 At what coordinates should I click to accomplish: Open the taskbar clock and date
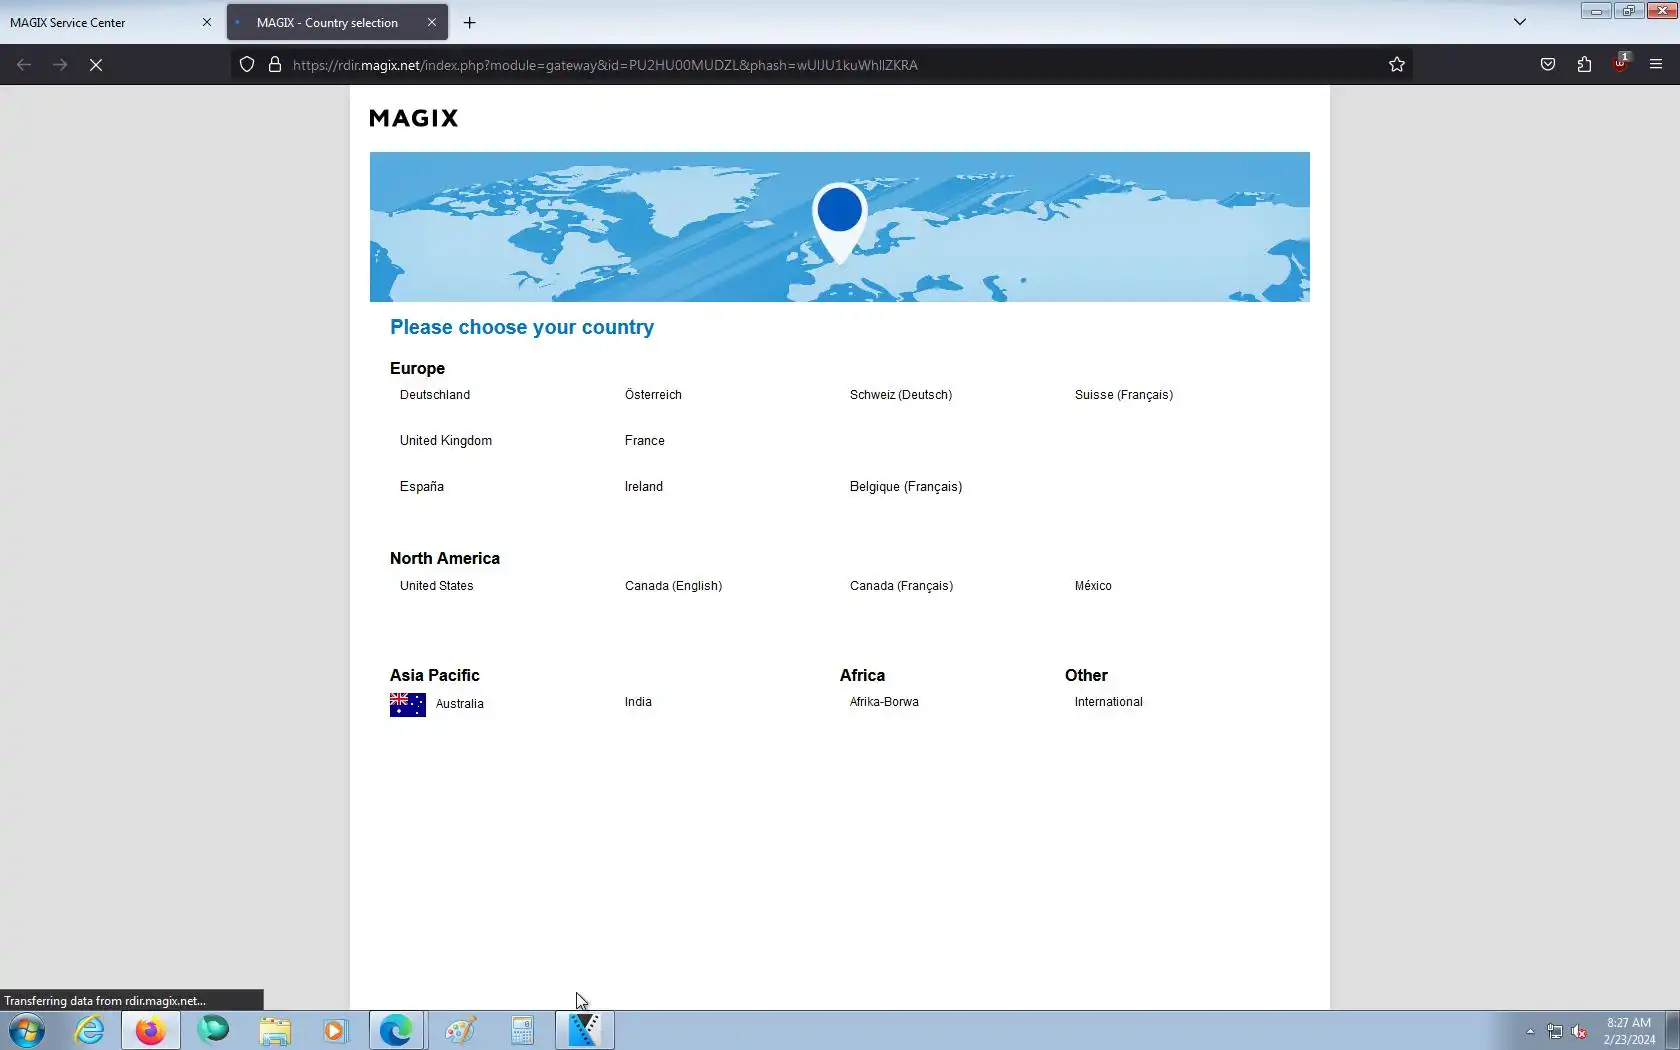pyautogui.click(x=1629, y=1031)
